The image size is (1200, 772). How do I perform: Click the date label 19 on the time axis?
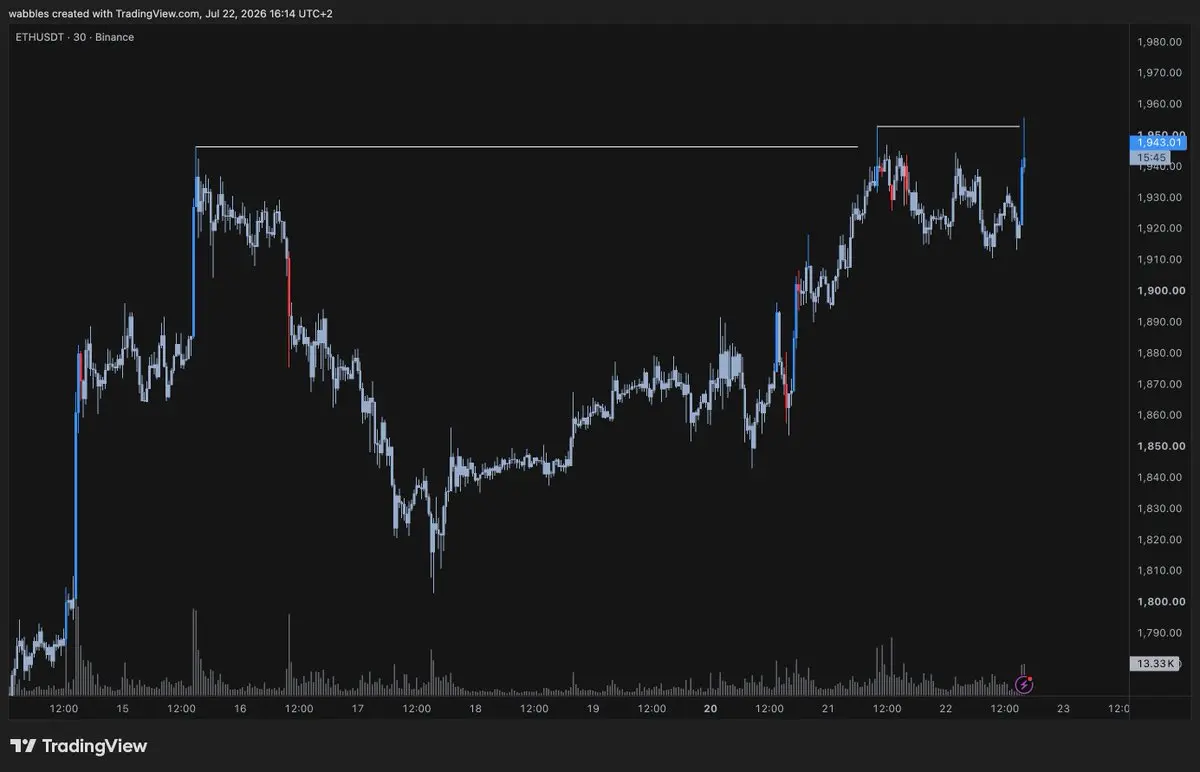tap(593, 708)
